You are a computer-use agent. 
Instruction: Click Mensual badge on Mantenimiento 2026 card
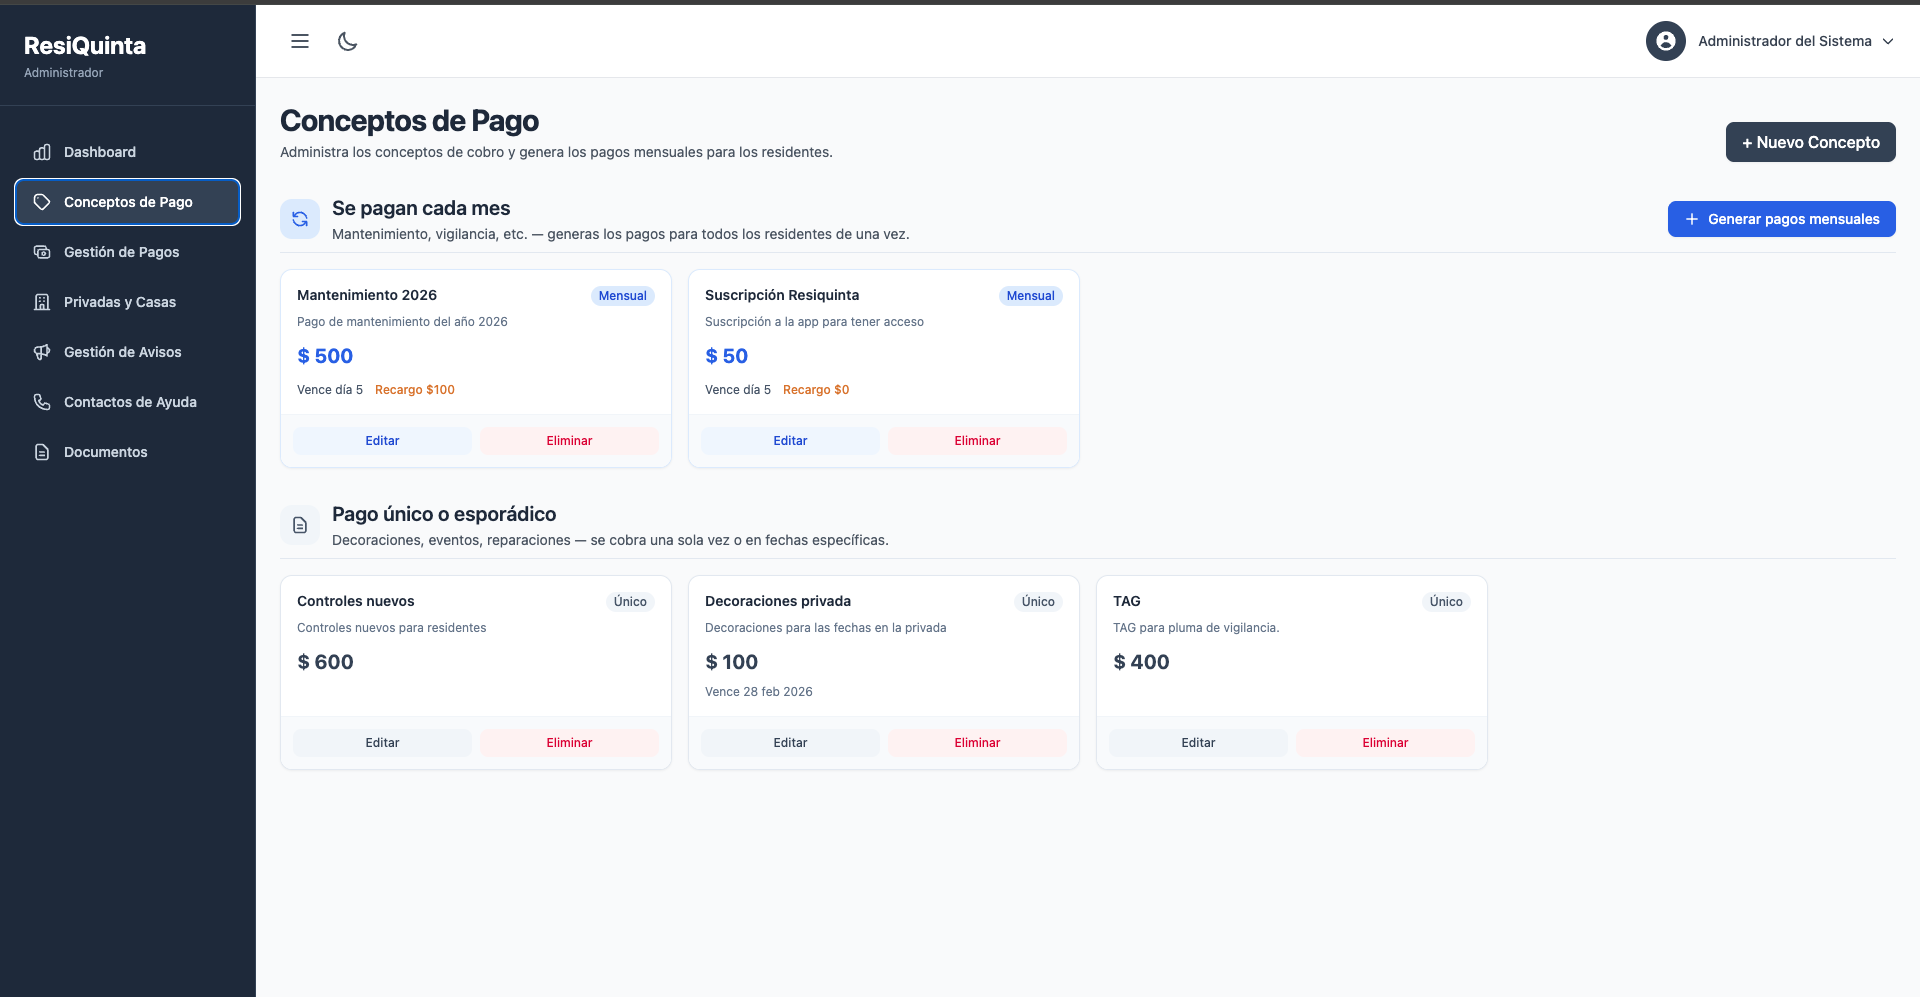pos(622,296)
